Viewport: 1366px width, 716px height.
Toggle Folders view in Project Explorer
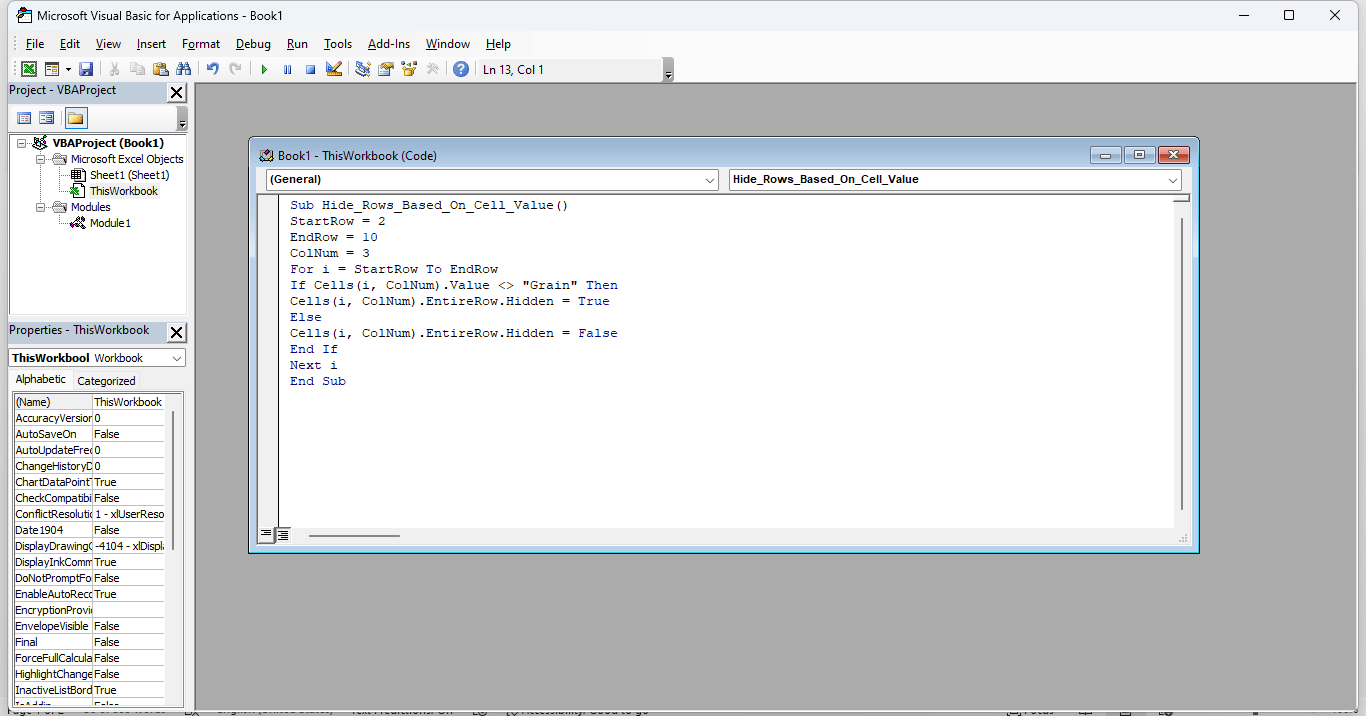pyautogui.click(x=74, y=117)
